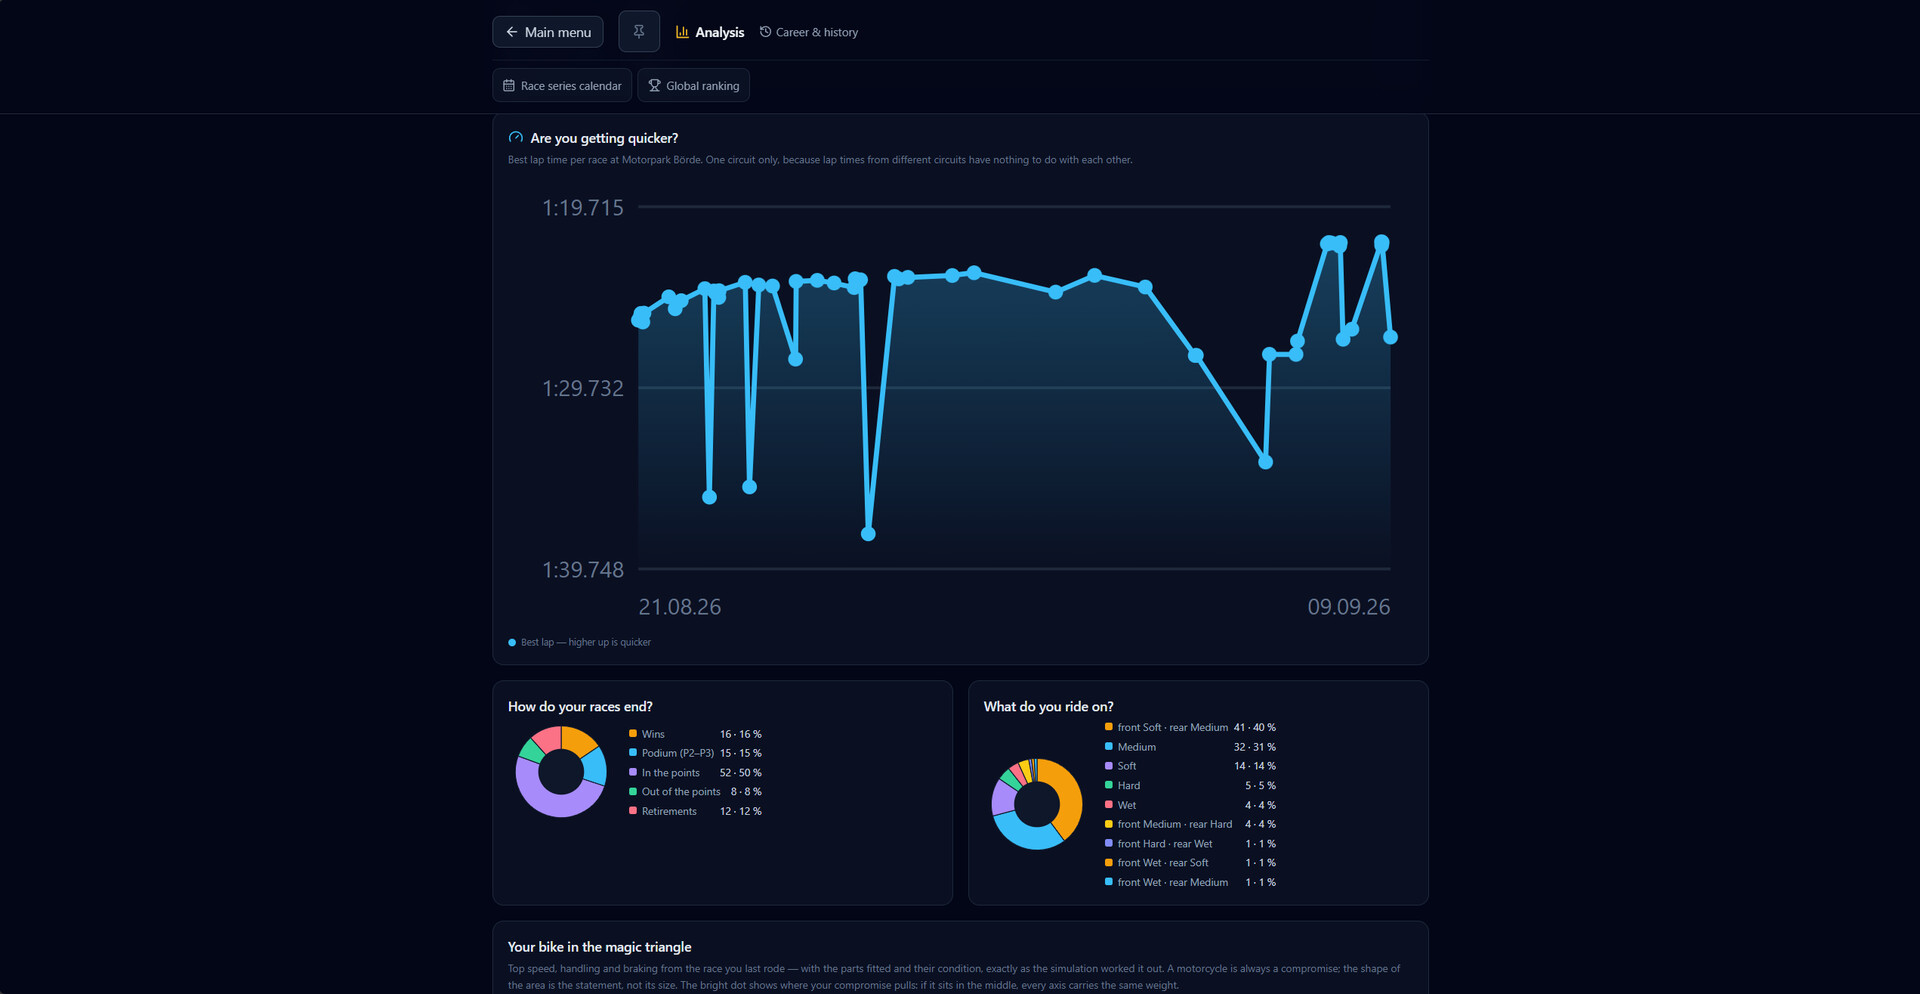The width and height of the screenshot is (1920, 994).
Task: Select the 'Out of the points' legend entry
Action: click(695, 792)
